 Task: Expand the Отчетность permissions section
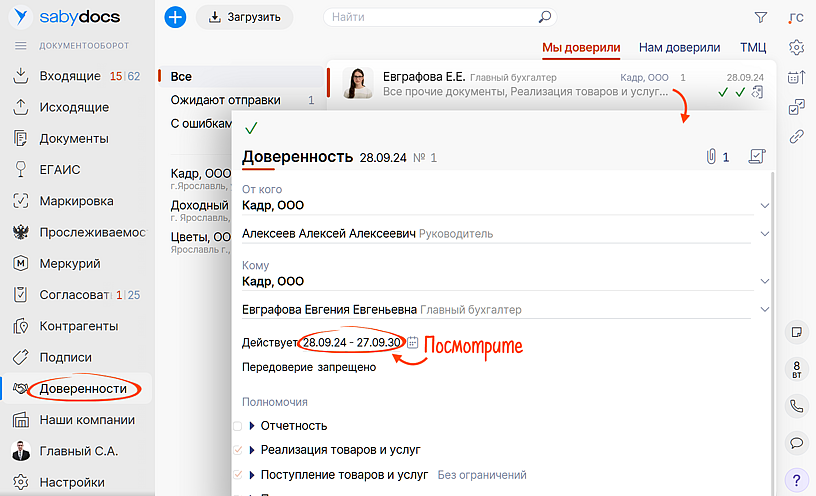(x=252, y=426)
